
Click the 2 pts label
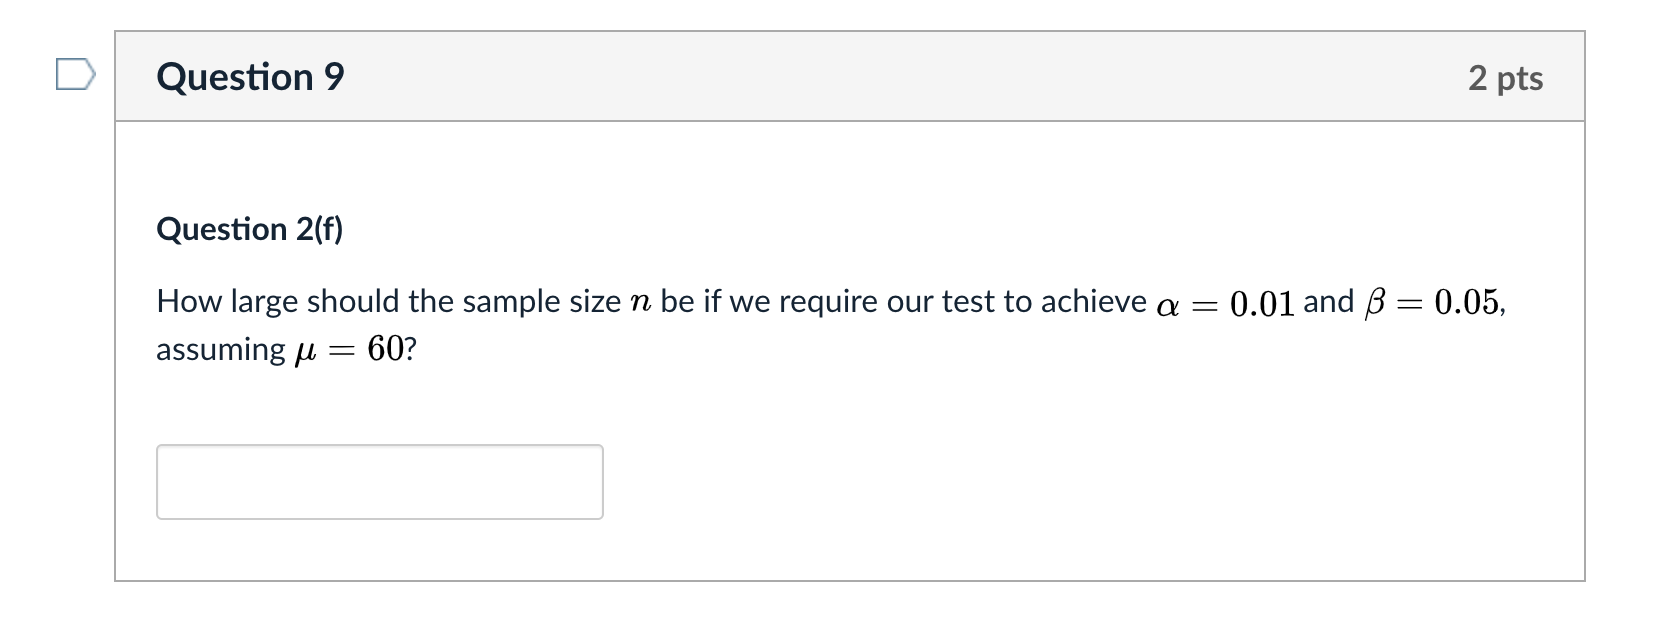point(1505,78)
